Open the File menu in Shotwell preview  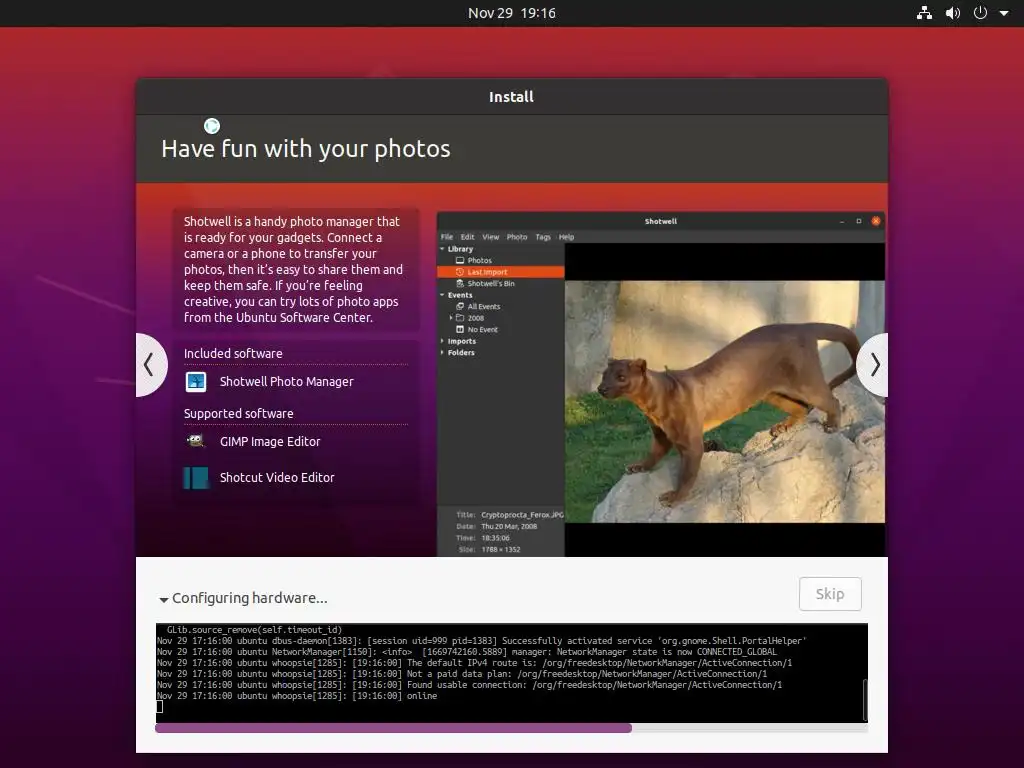tap(447, 237)
